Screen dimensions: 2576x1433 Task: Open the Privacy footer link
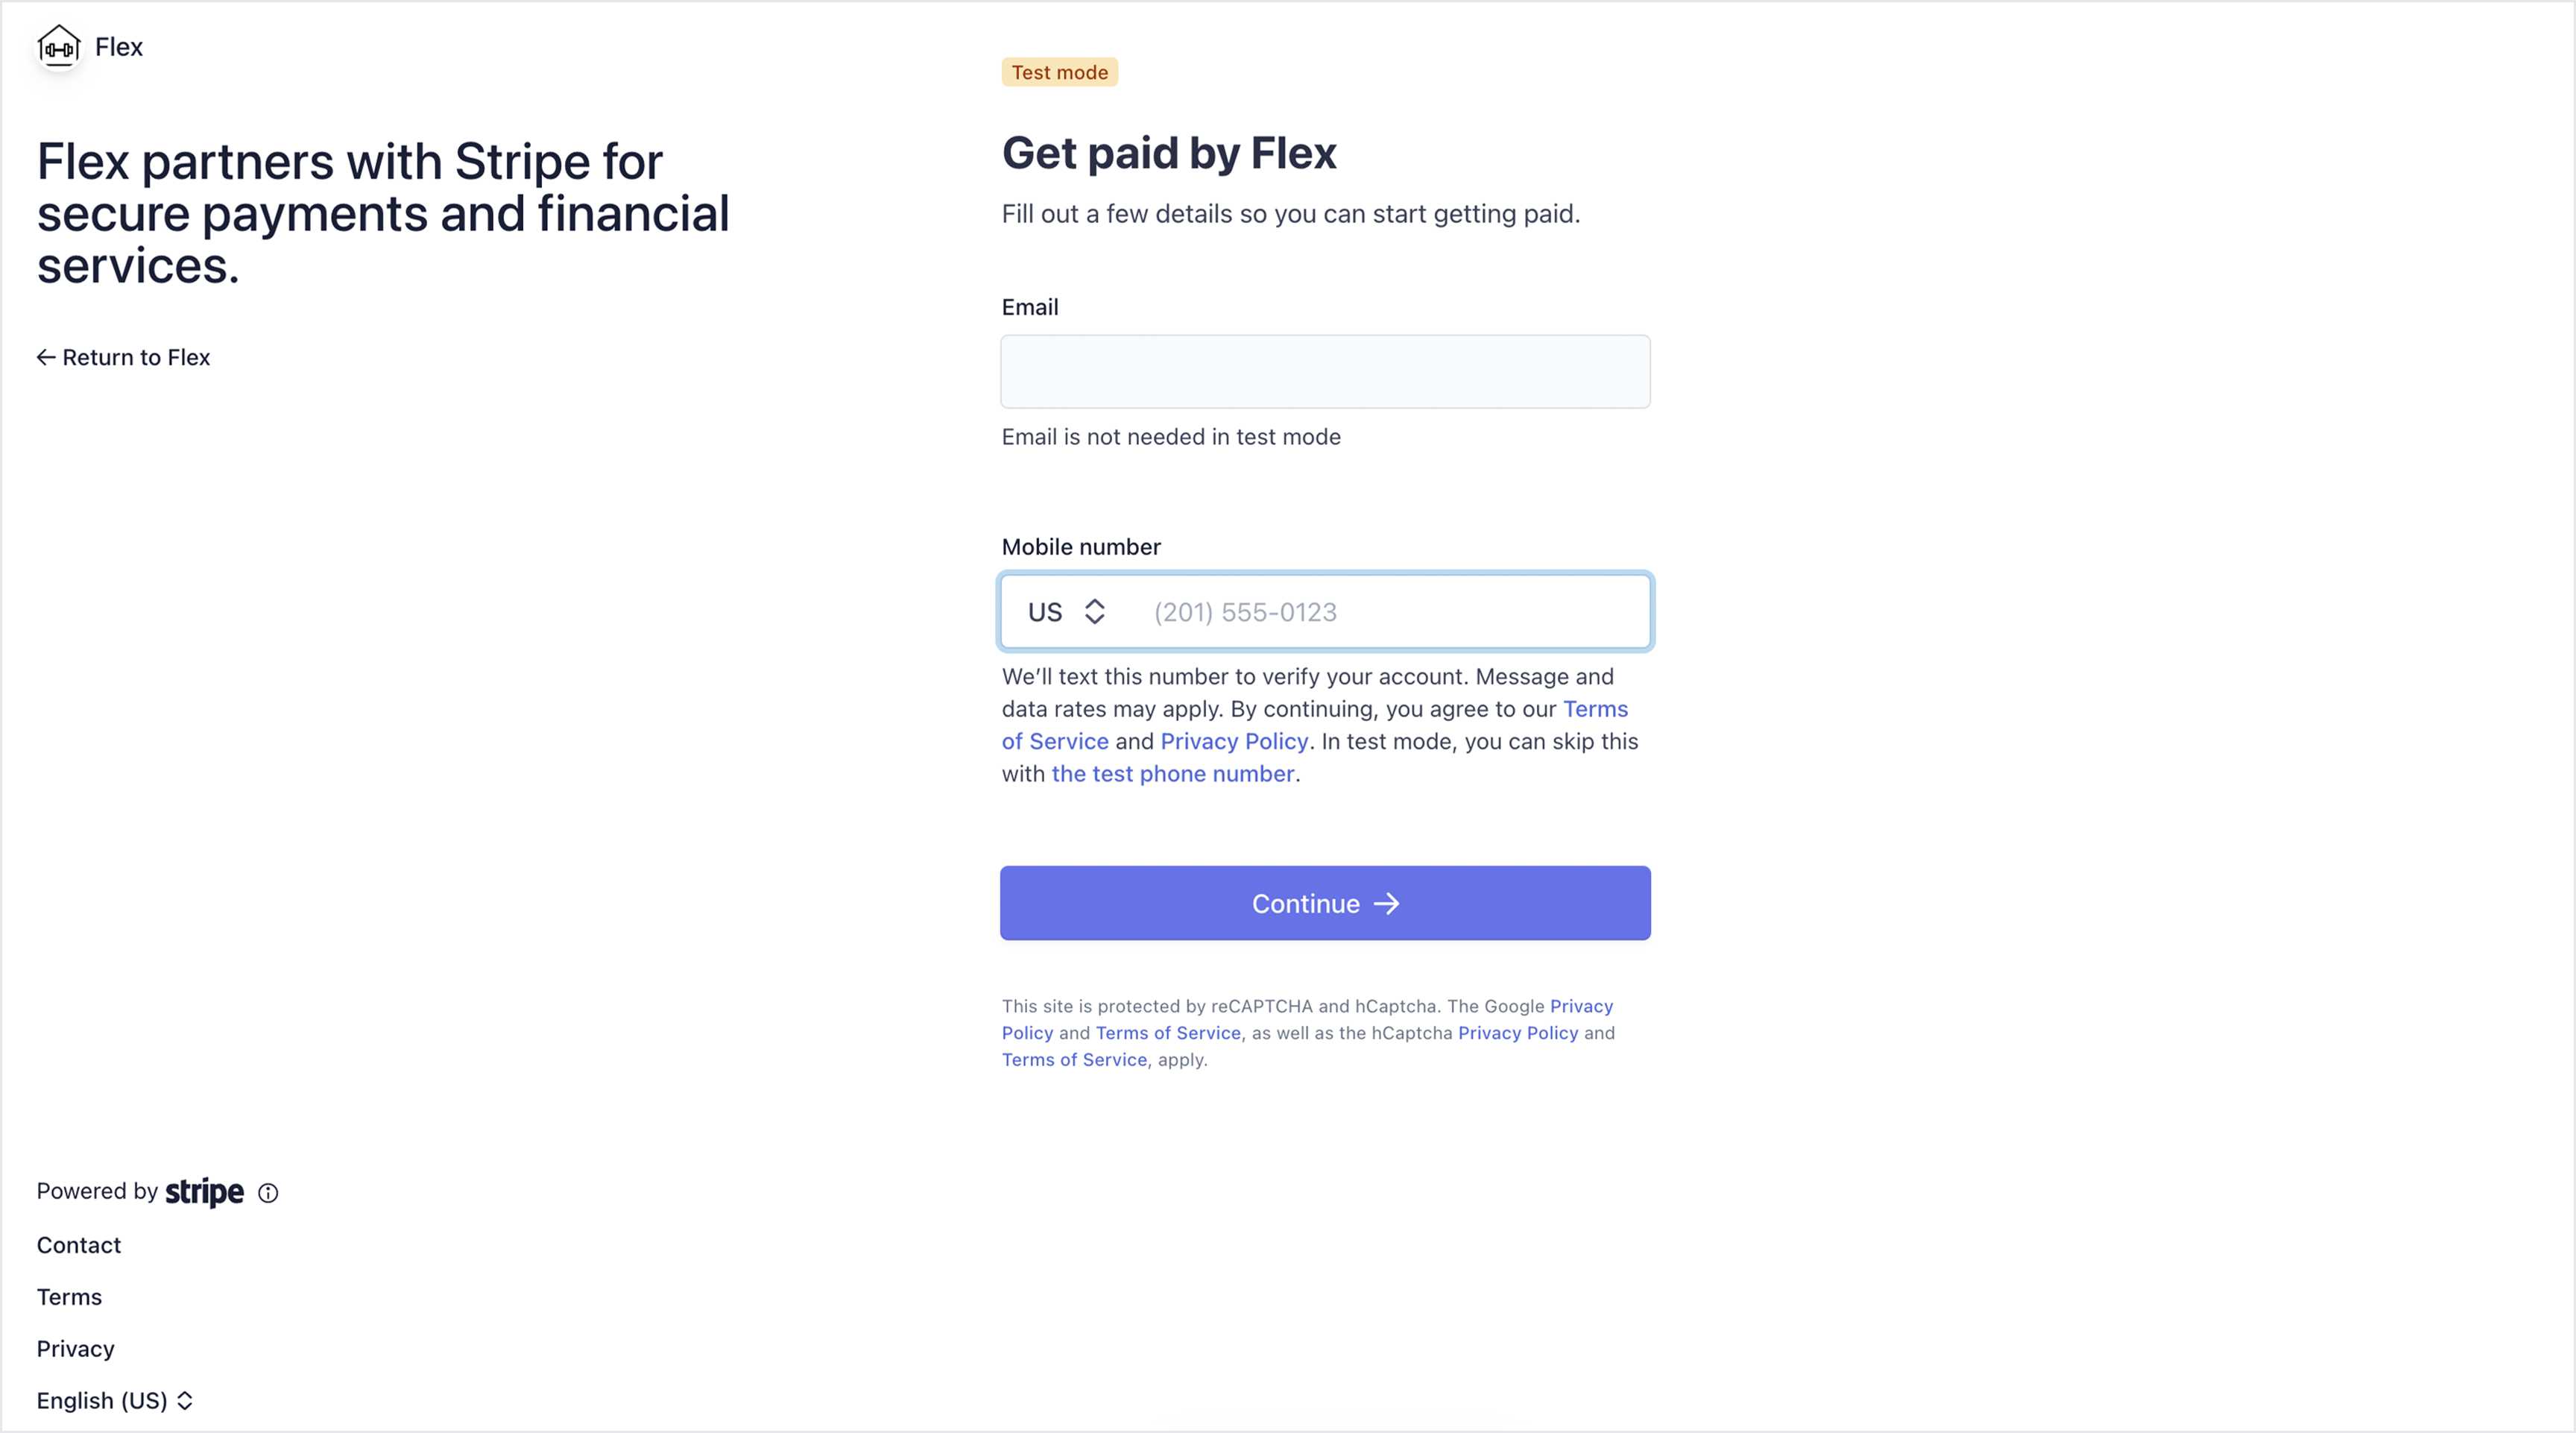coord(76,1349)
